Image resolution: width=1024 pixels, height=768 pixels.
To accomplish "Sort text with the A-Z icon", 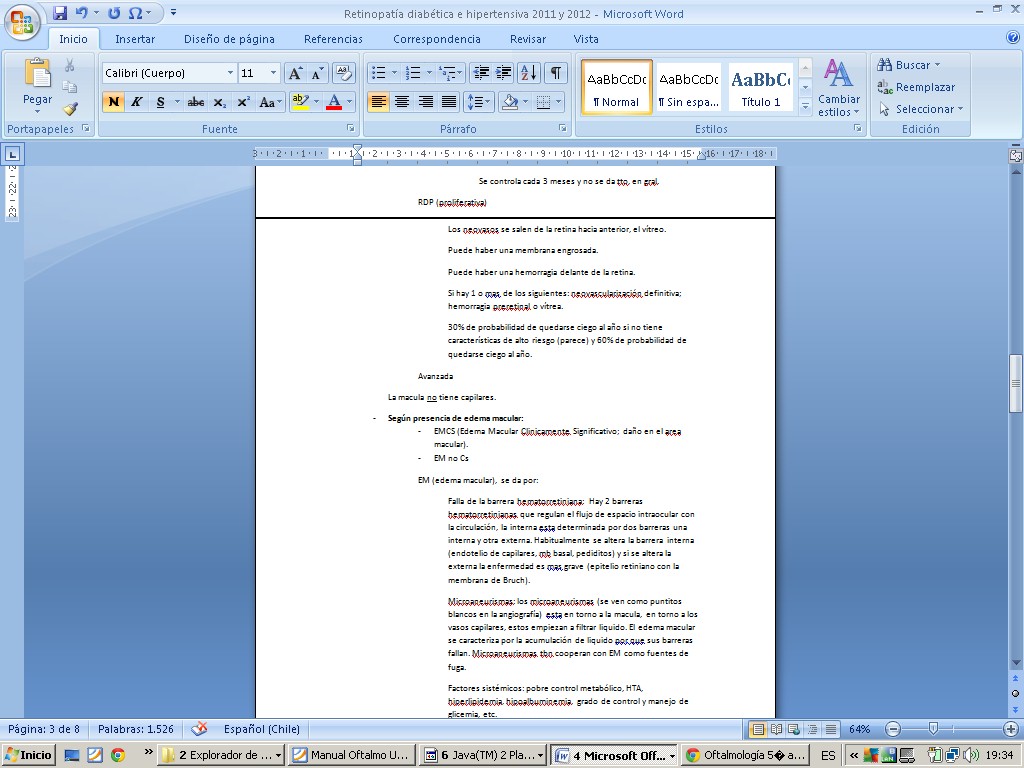I will (529, 73).
